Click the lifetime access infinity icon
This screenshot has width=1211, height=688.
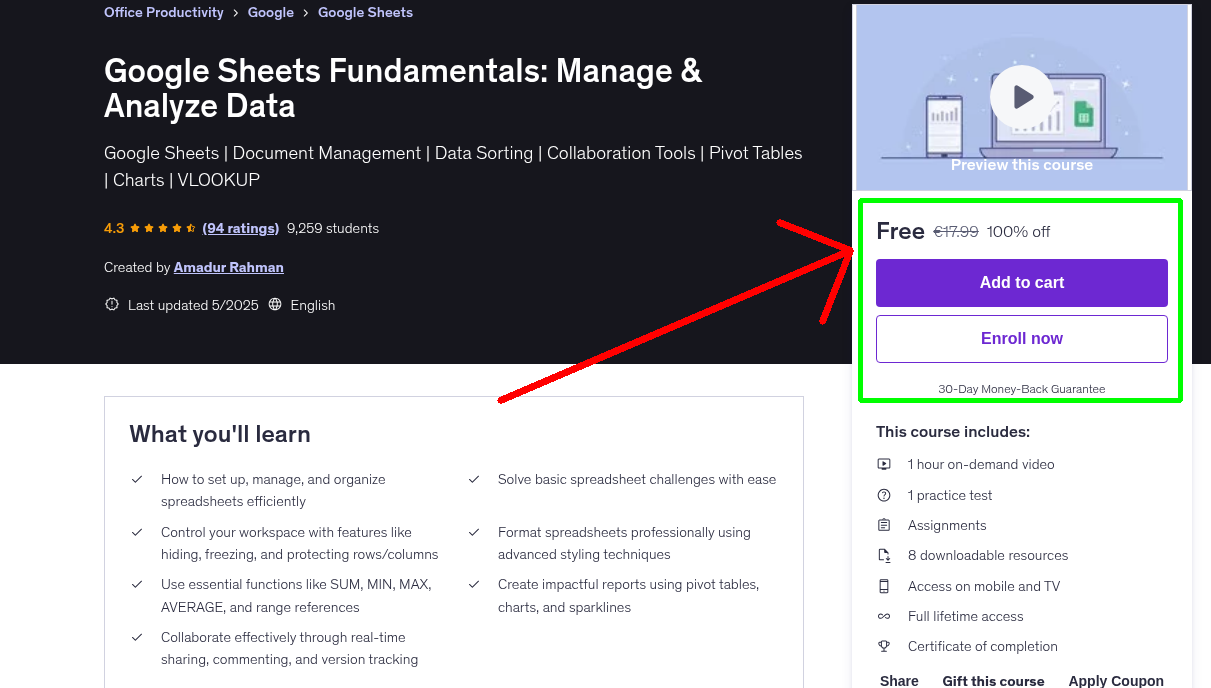click(884, 616)
